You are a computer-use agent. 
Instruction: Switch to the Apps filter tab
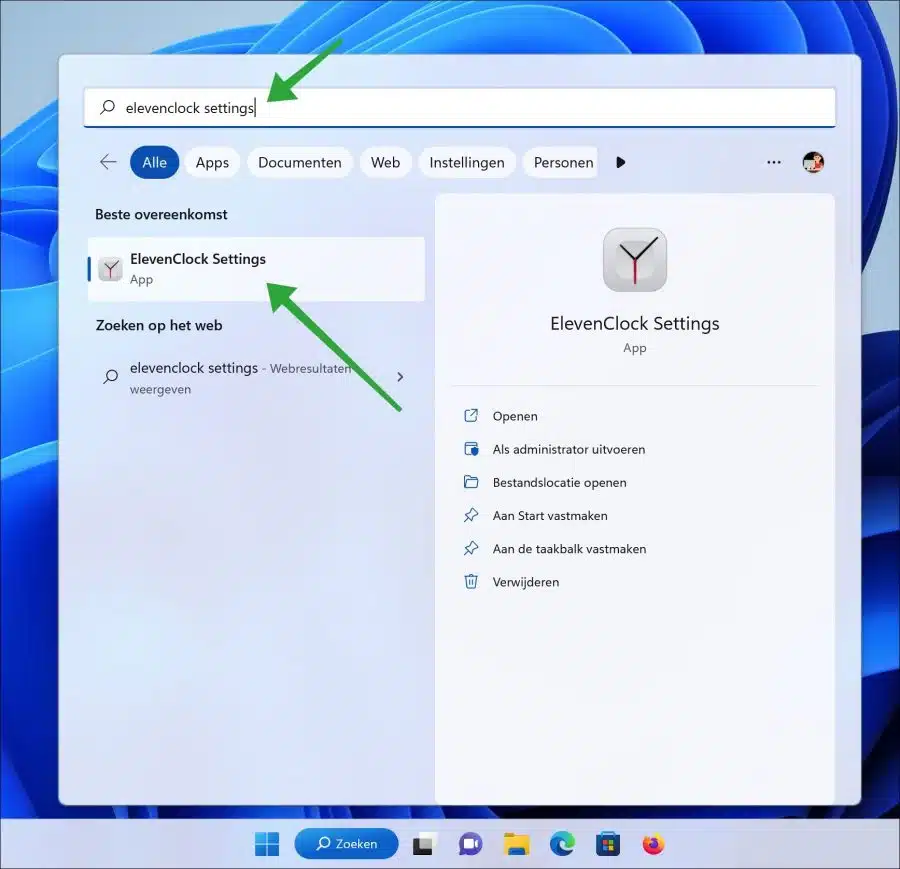click(x=212, y=162)
